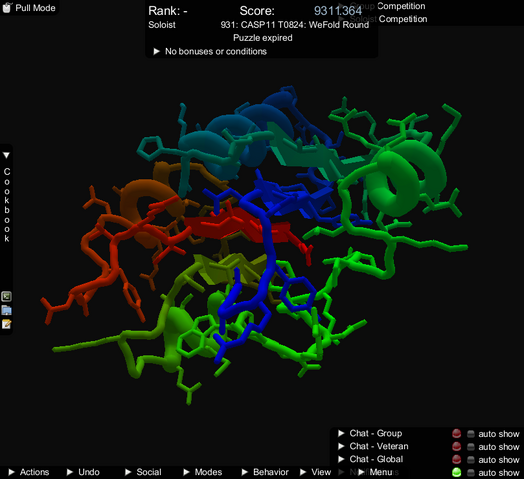Screen dimensions: 524x479
Task: Open the Cookbook blue folder icon
Action: click(x=7, y=310)
